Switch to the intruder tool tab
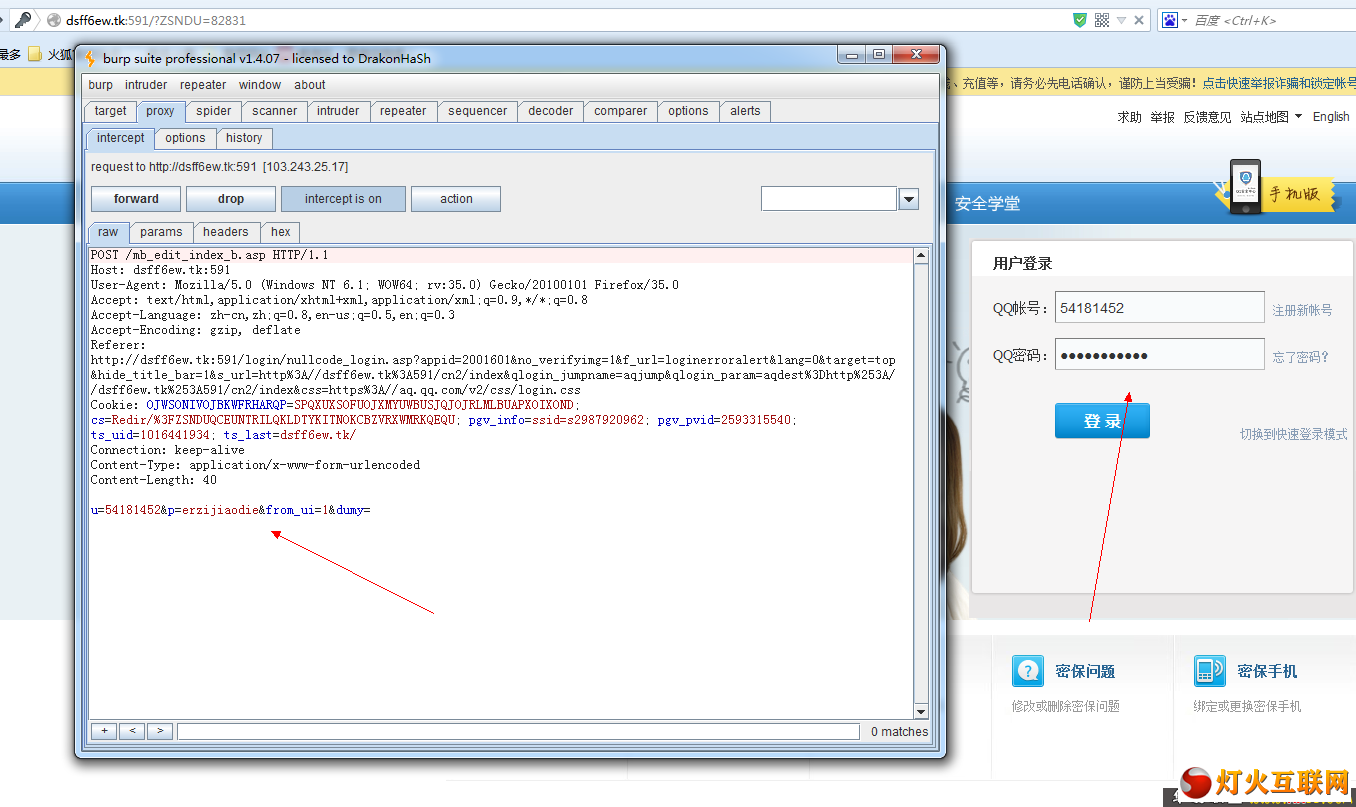This screenshot has height=807, width=1356. [x=338, y=111]
